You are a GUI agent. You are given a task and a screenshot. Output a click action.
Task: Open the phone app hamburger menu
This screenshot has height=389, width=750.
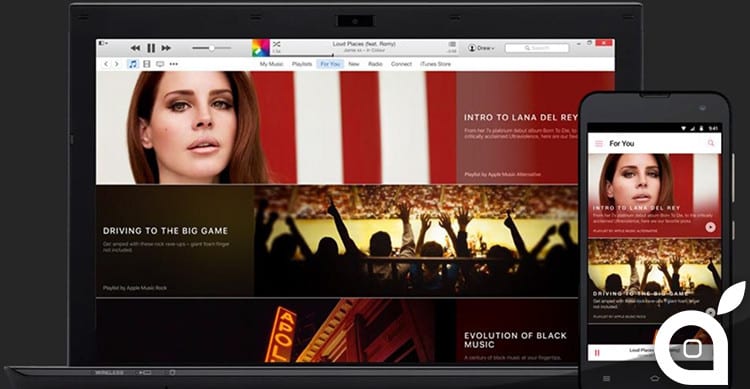[x=598, y=143]
